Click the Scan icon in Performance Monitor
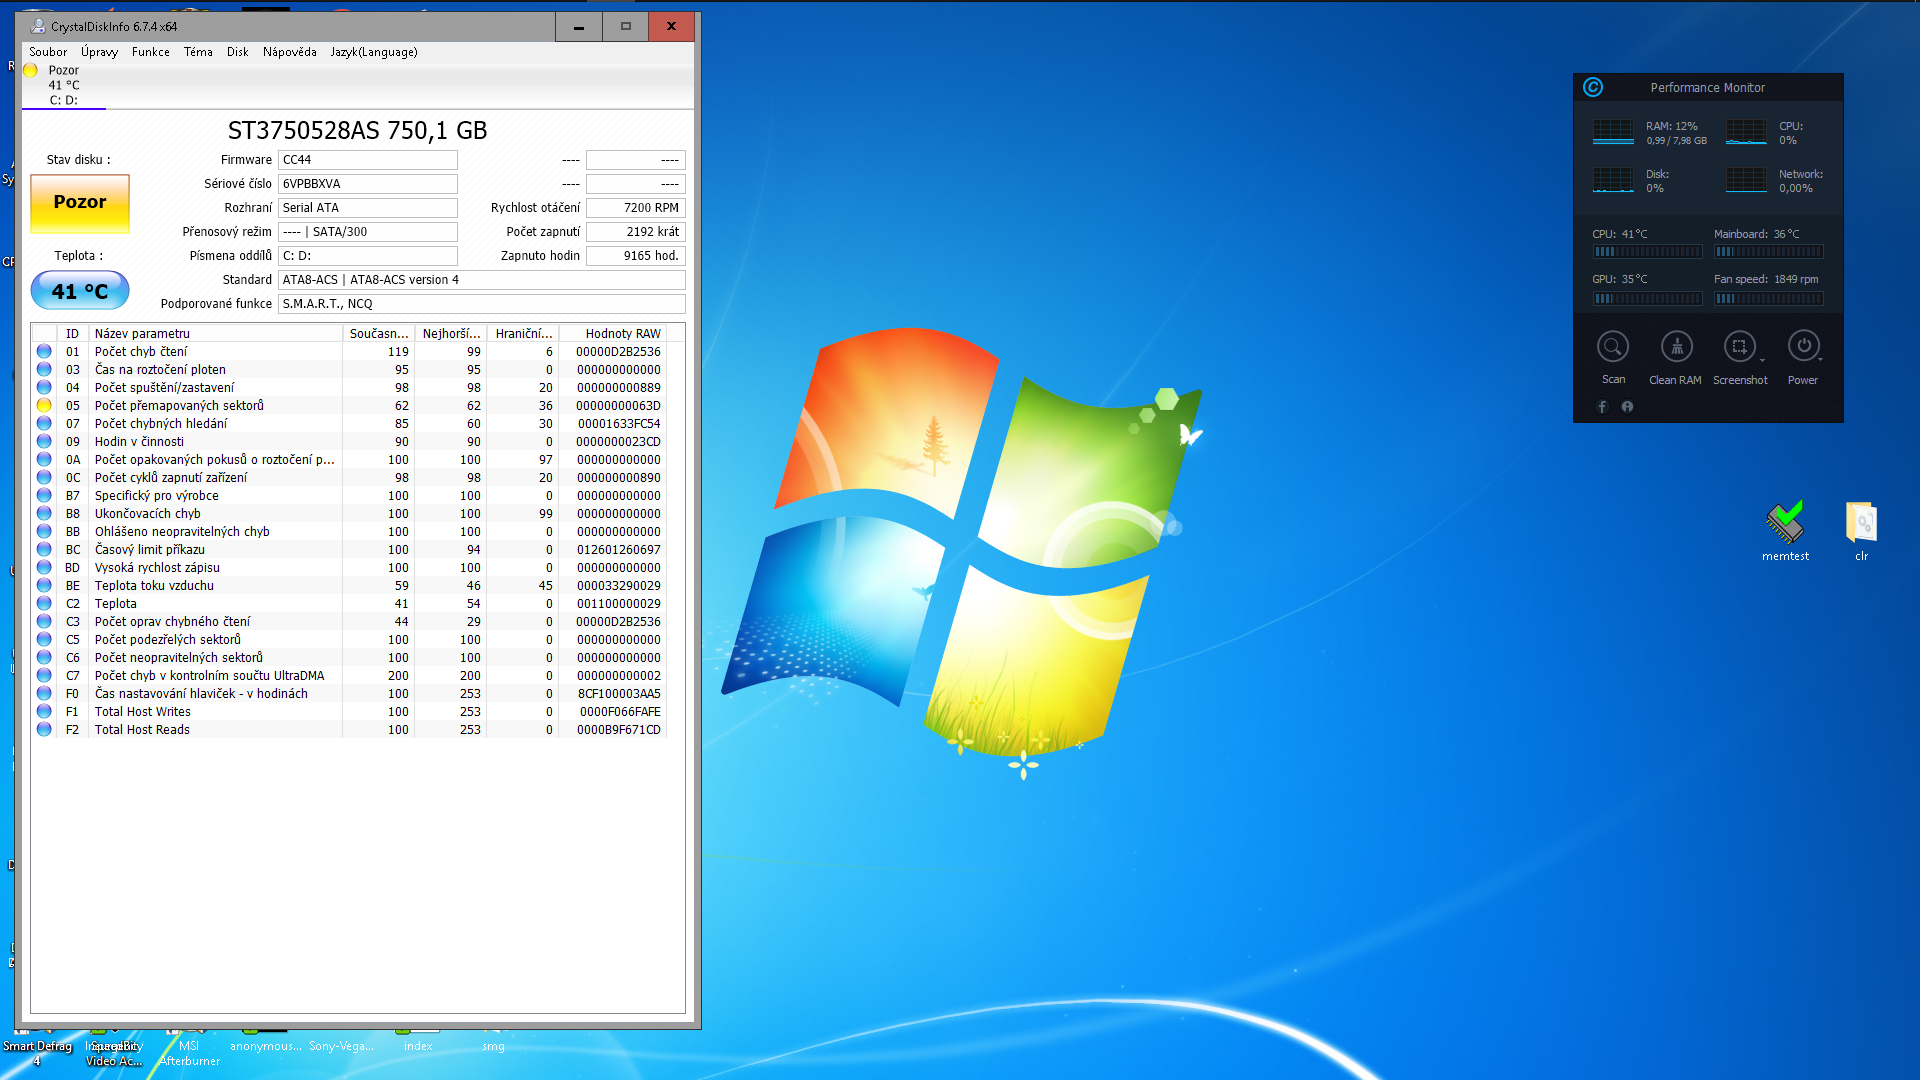Viewport: 1920px width, 1080px height. click(1613, 347)
